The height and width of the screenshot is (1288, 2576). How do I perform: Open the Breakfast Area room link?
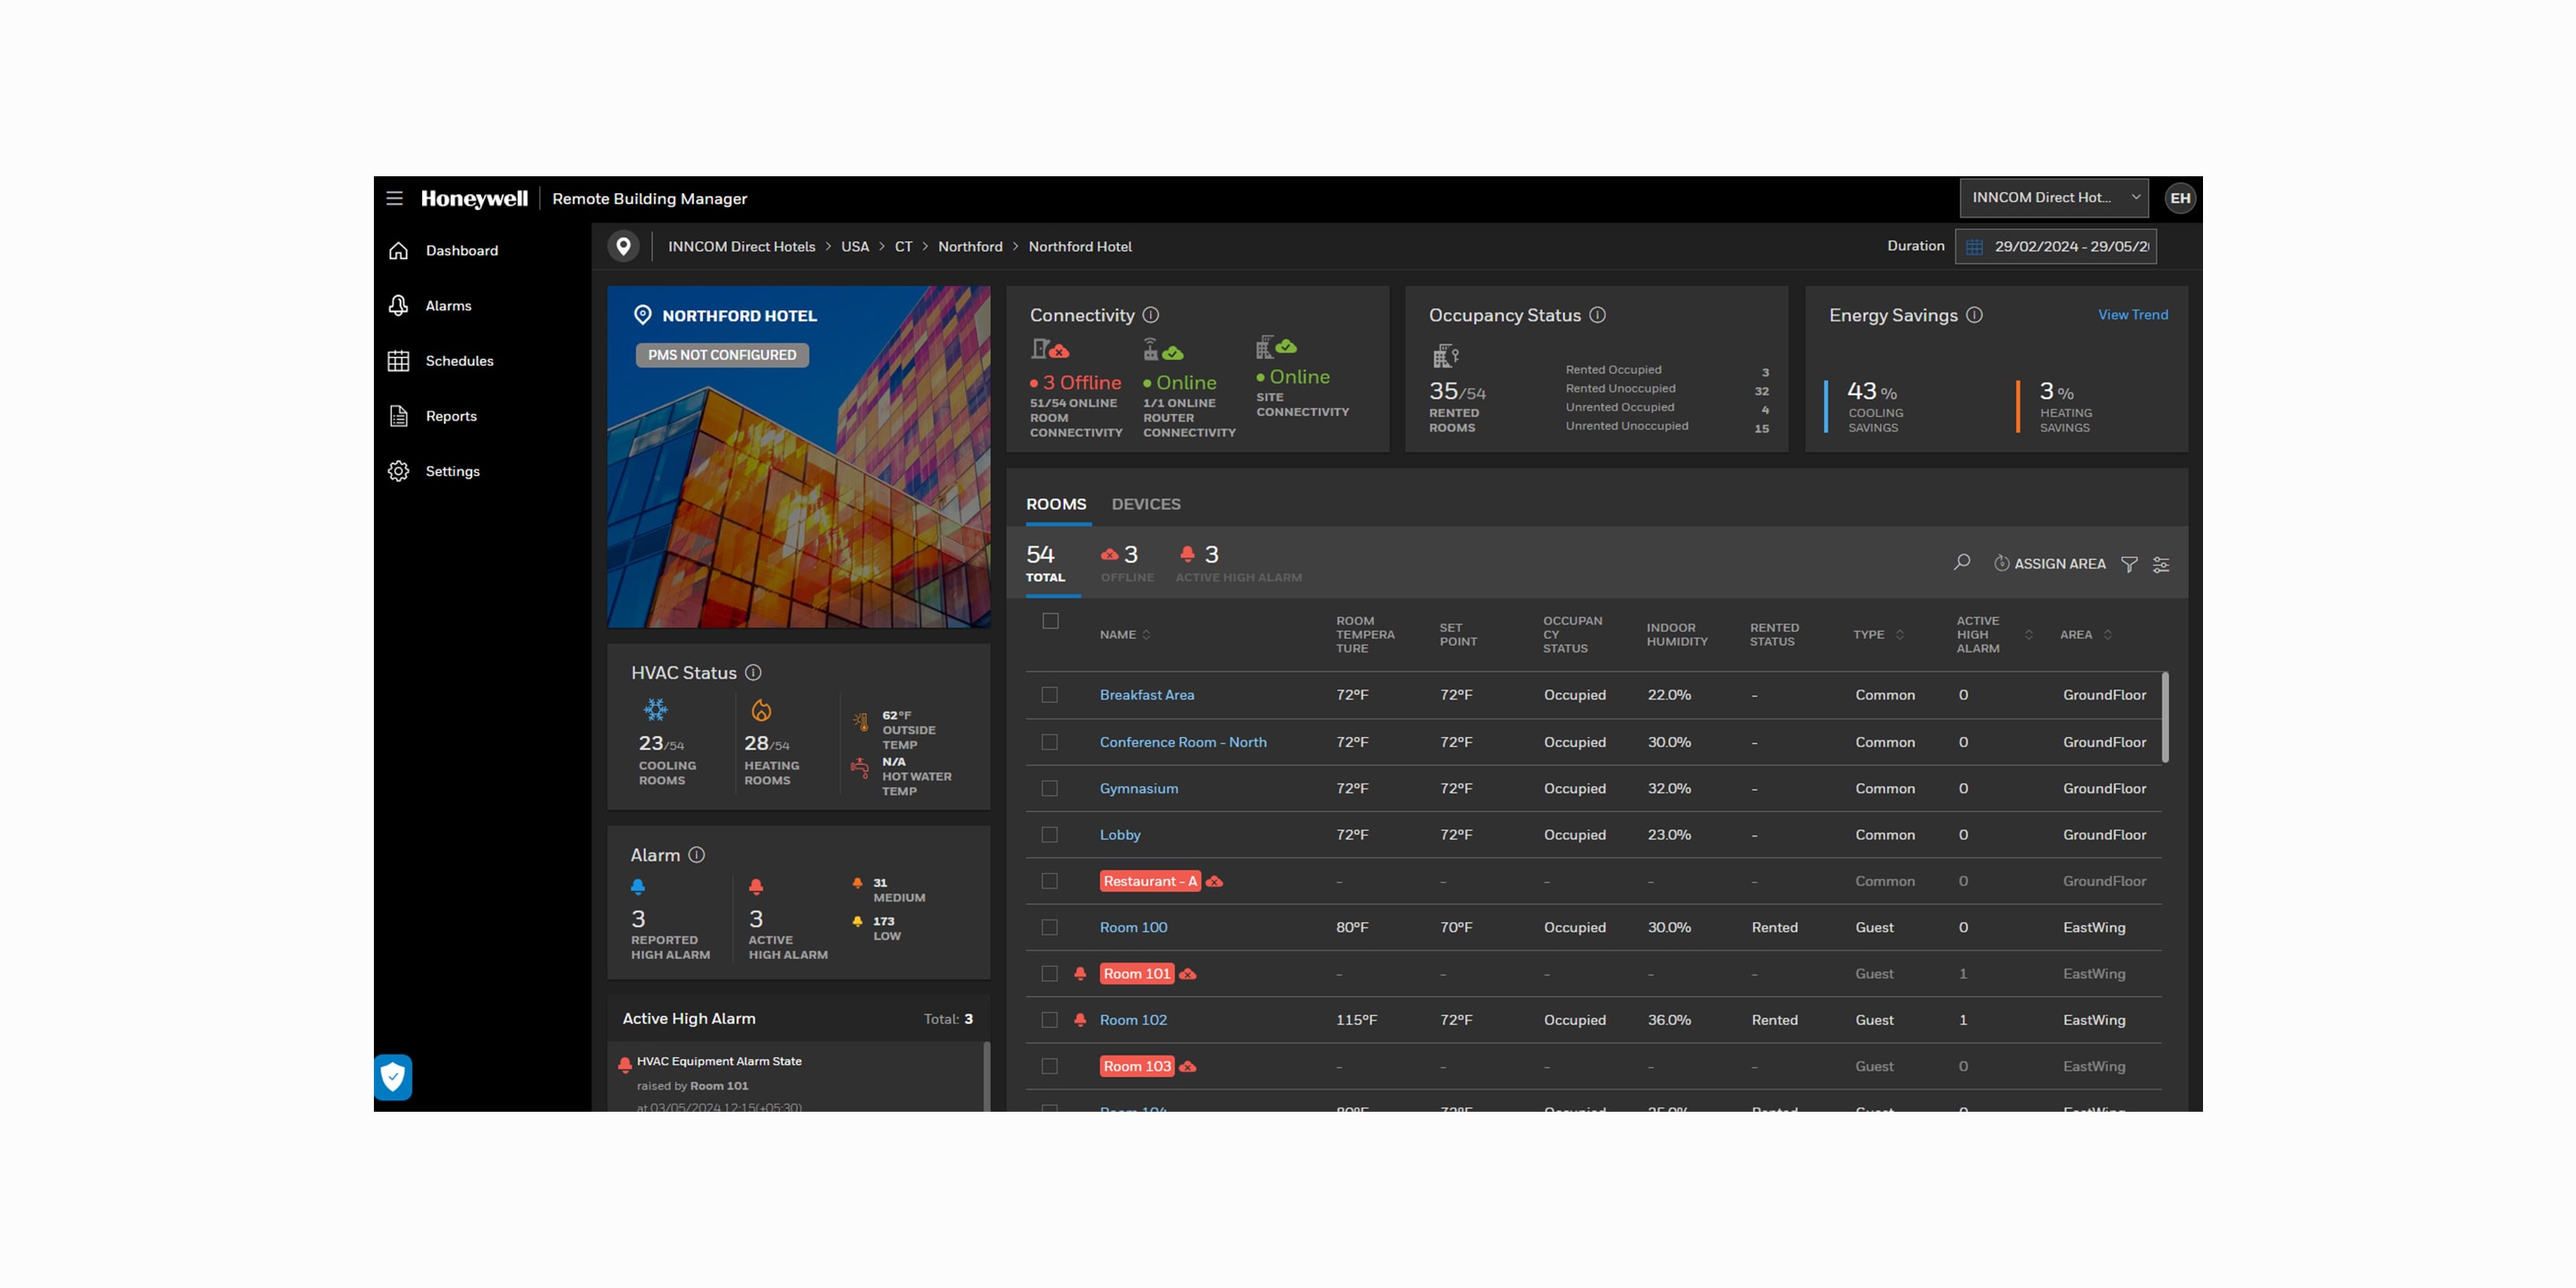click(x=1147, y=695)
